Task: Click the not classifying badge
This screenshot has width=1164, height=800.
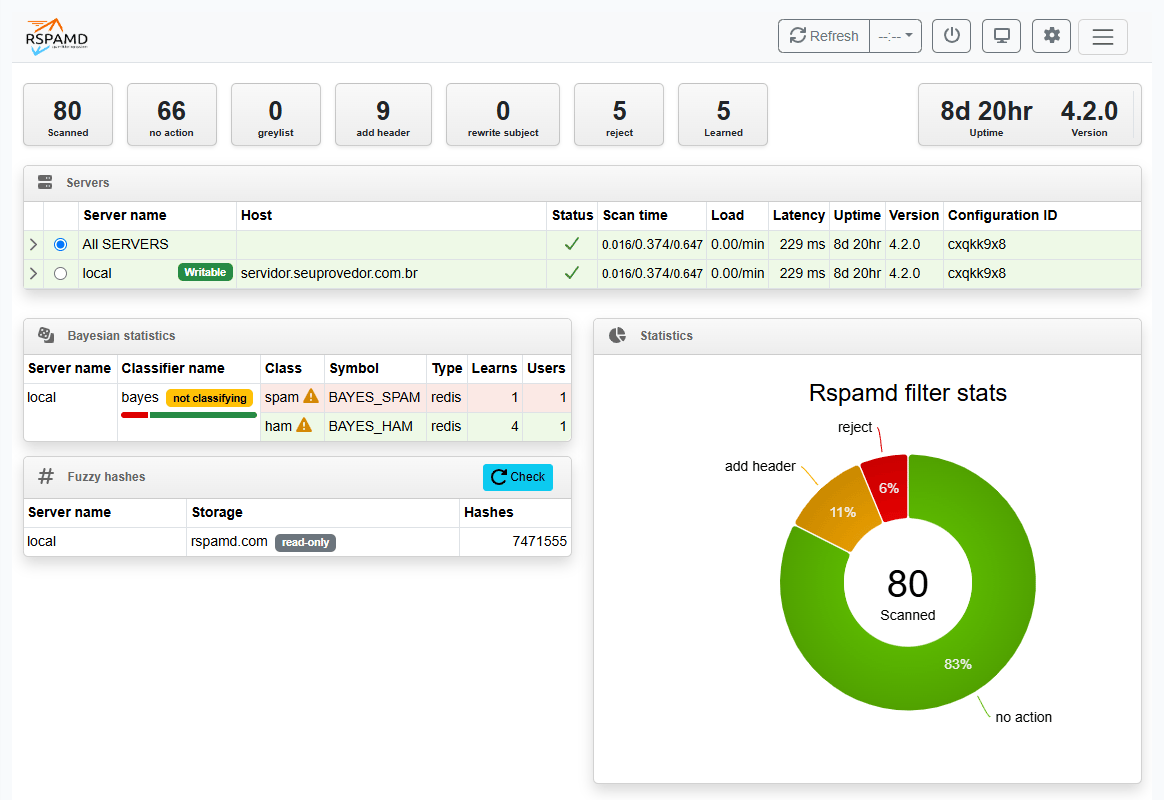Action: coord(209,398)
